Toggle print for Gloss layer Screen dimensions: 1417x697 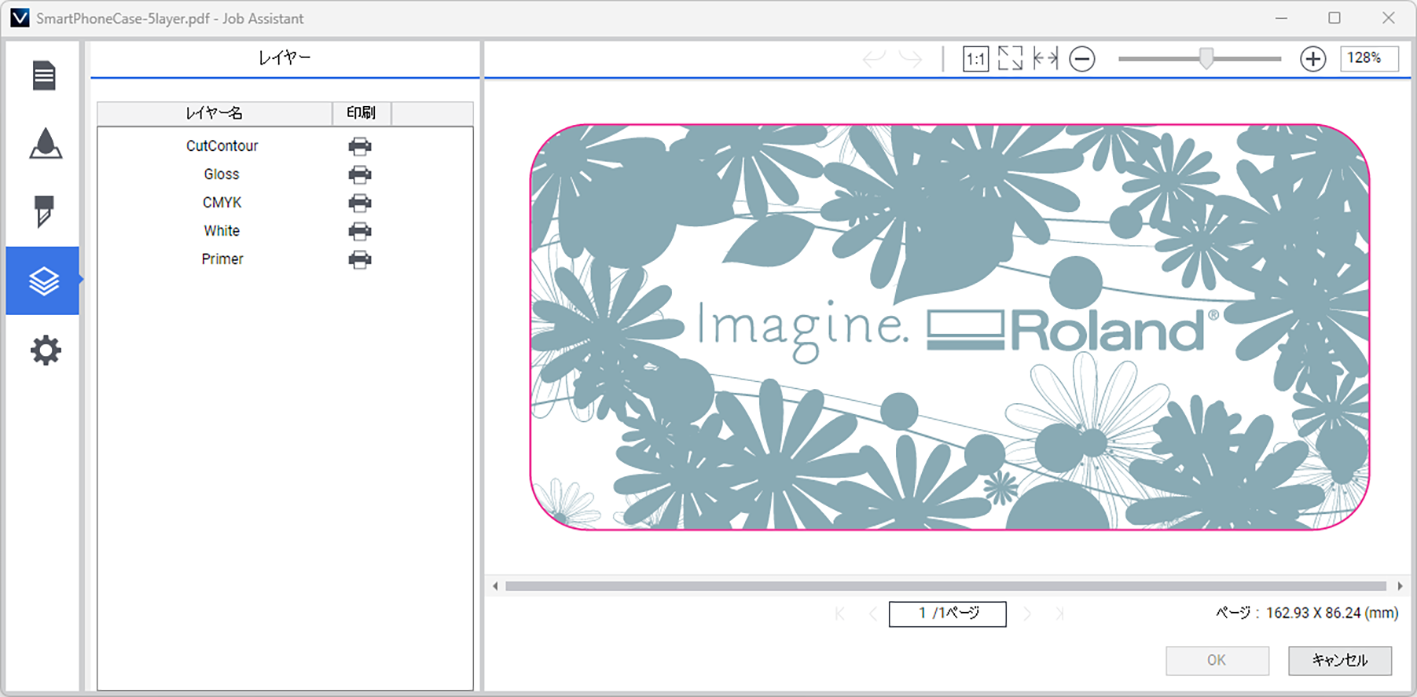tap(360, 174)
